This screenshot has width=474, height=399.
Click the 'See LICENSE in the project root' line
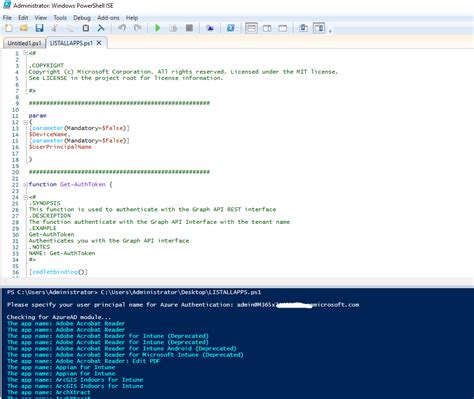(126, 78)
